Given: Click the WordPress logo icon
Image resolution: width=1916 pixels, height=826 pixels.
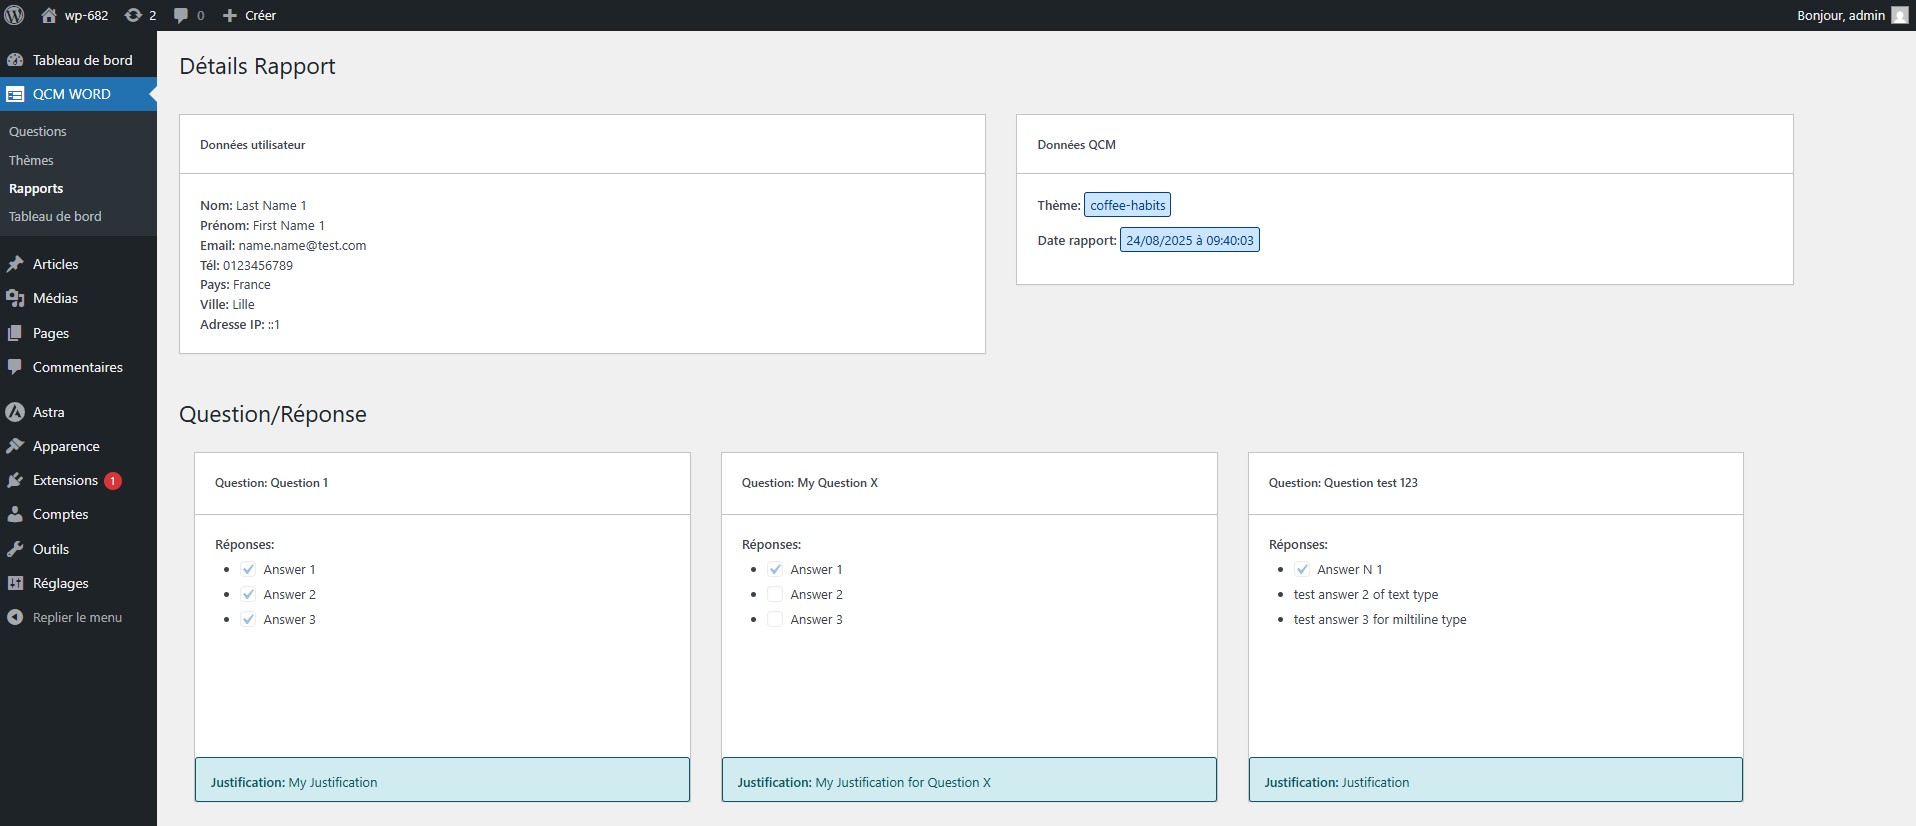Looking at the screenshot, I should click(15, 15).
